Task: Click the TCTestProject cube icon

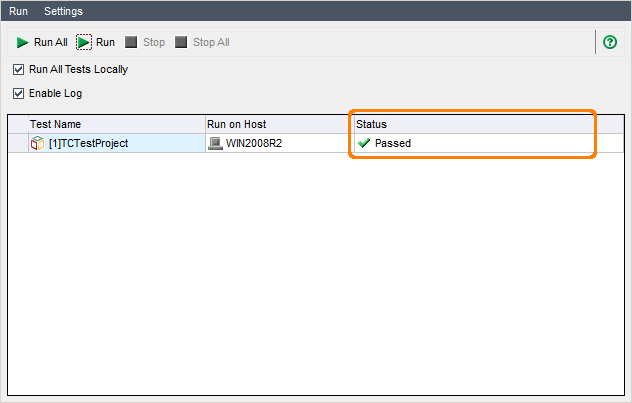Action: point(37,143)
